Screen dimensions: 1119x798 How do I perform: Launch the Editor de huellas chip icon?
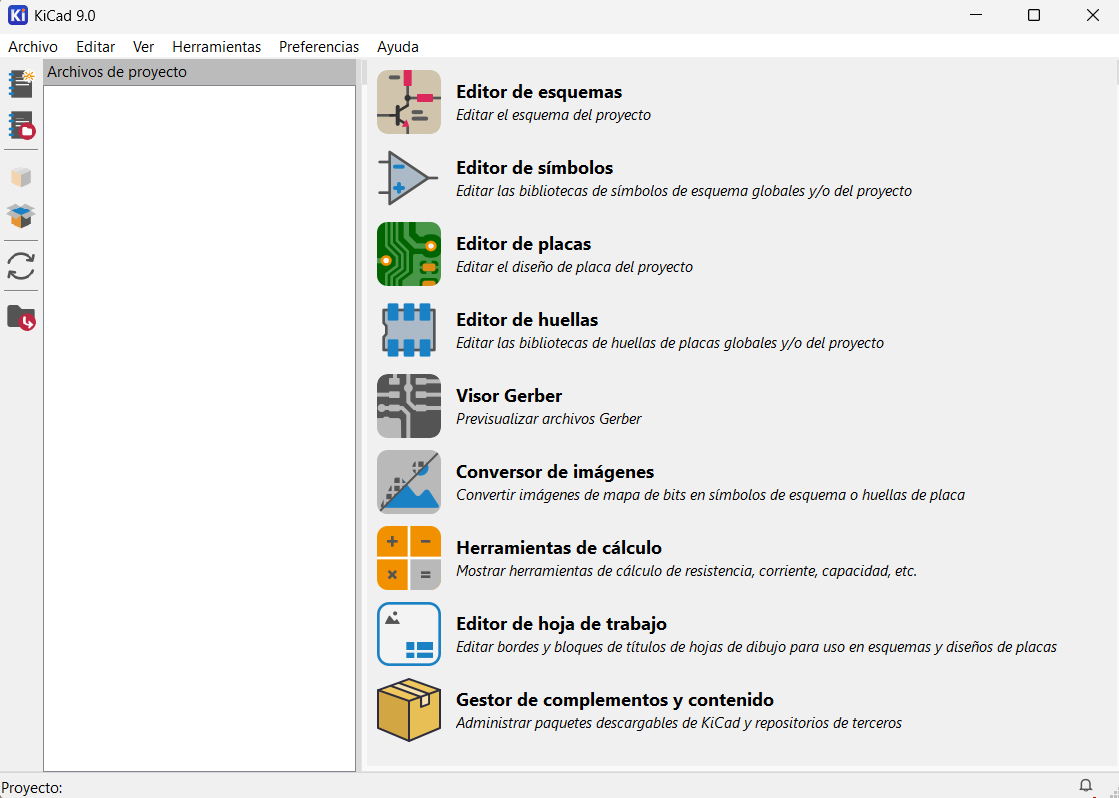(x=409, y=330)
